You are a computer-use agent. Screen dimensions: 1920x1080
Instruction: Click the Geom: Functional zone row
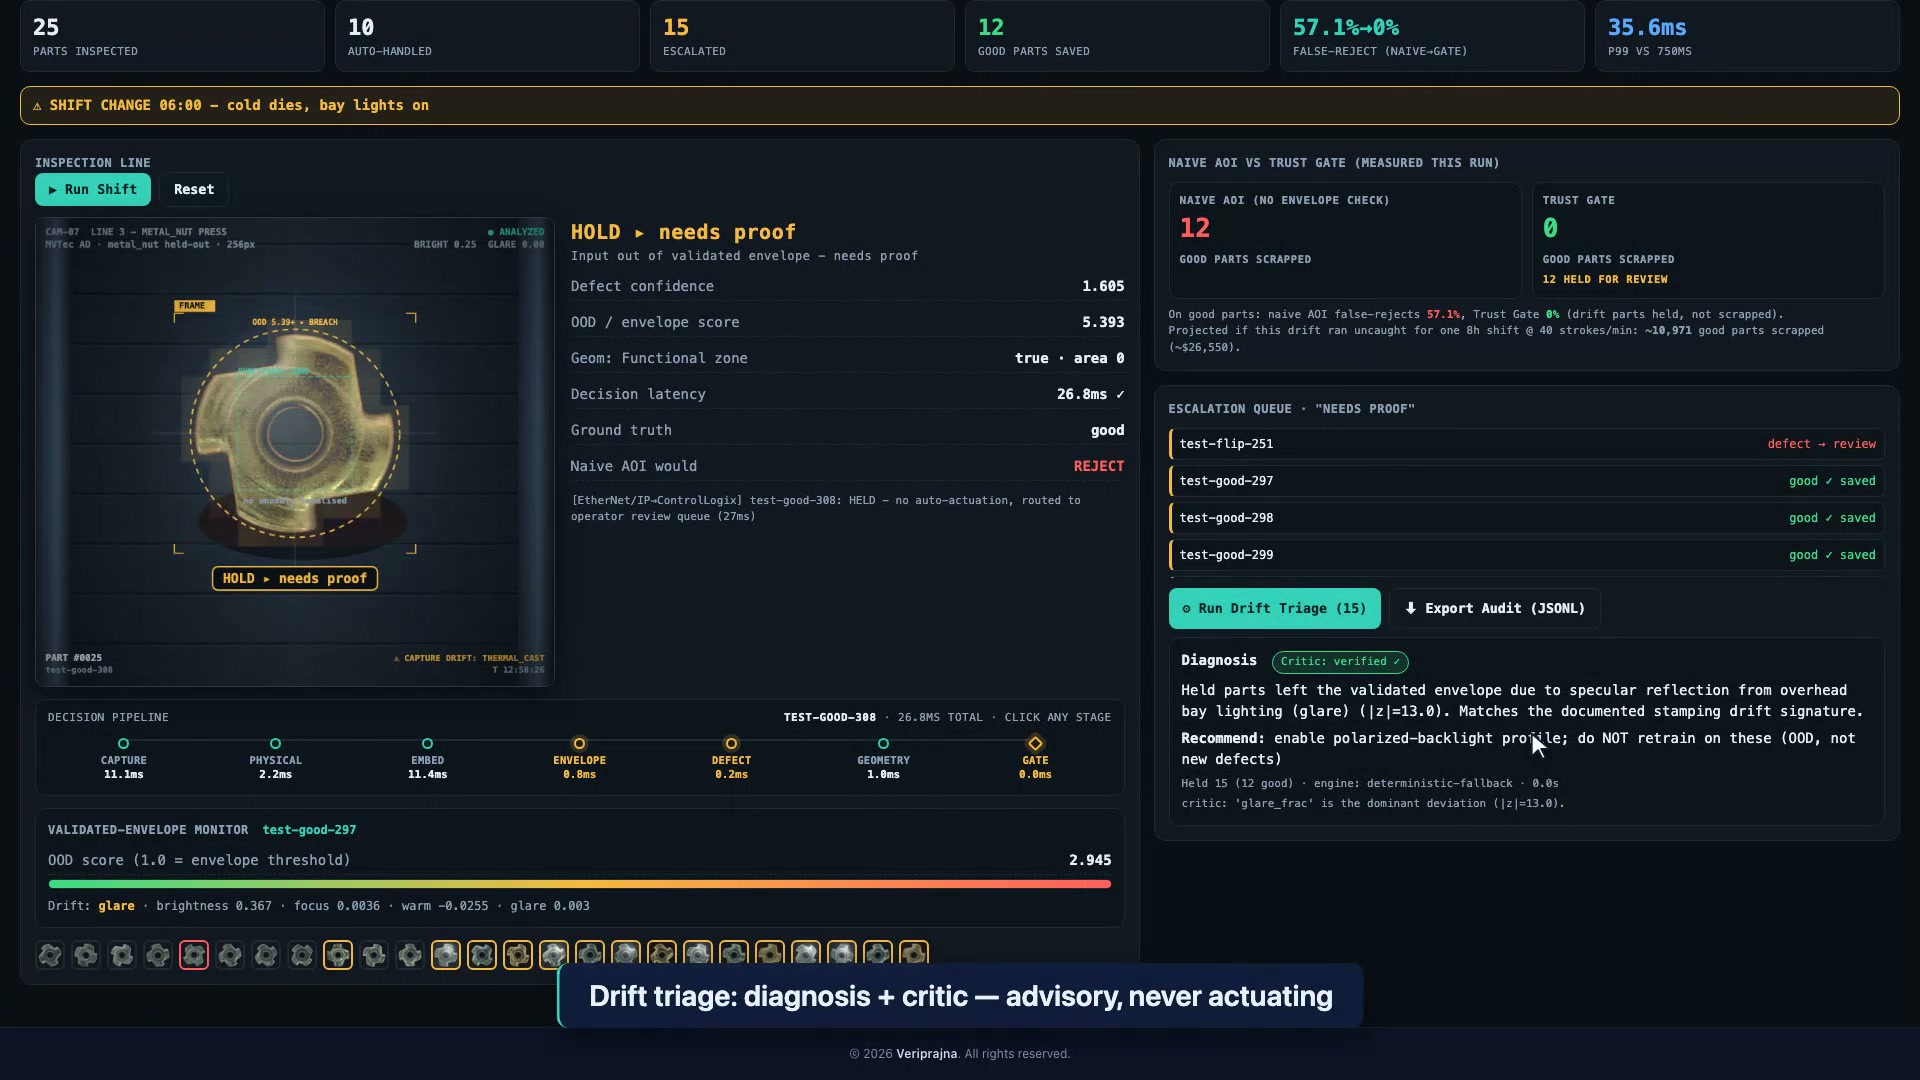(x=847, y=358)
